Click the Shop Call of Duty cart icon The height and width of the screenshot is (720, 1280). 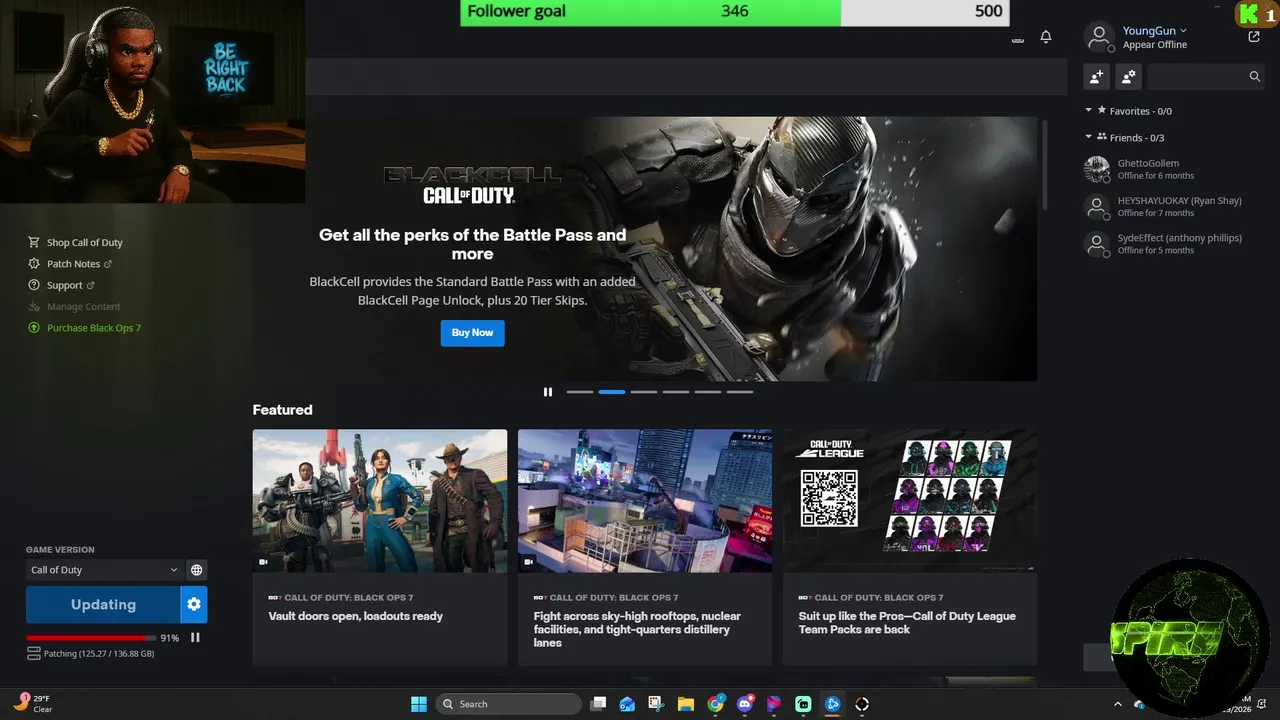(x=34, y=242)
